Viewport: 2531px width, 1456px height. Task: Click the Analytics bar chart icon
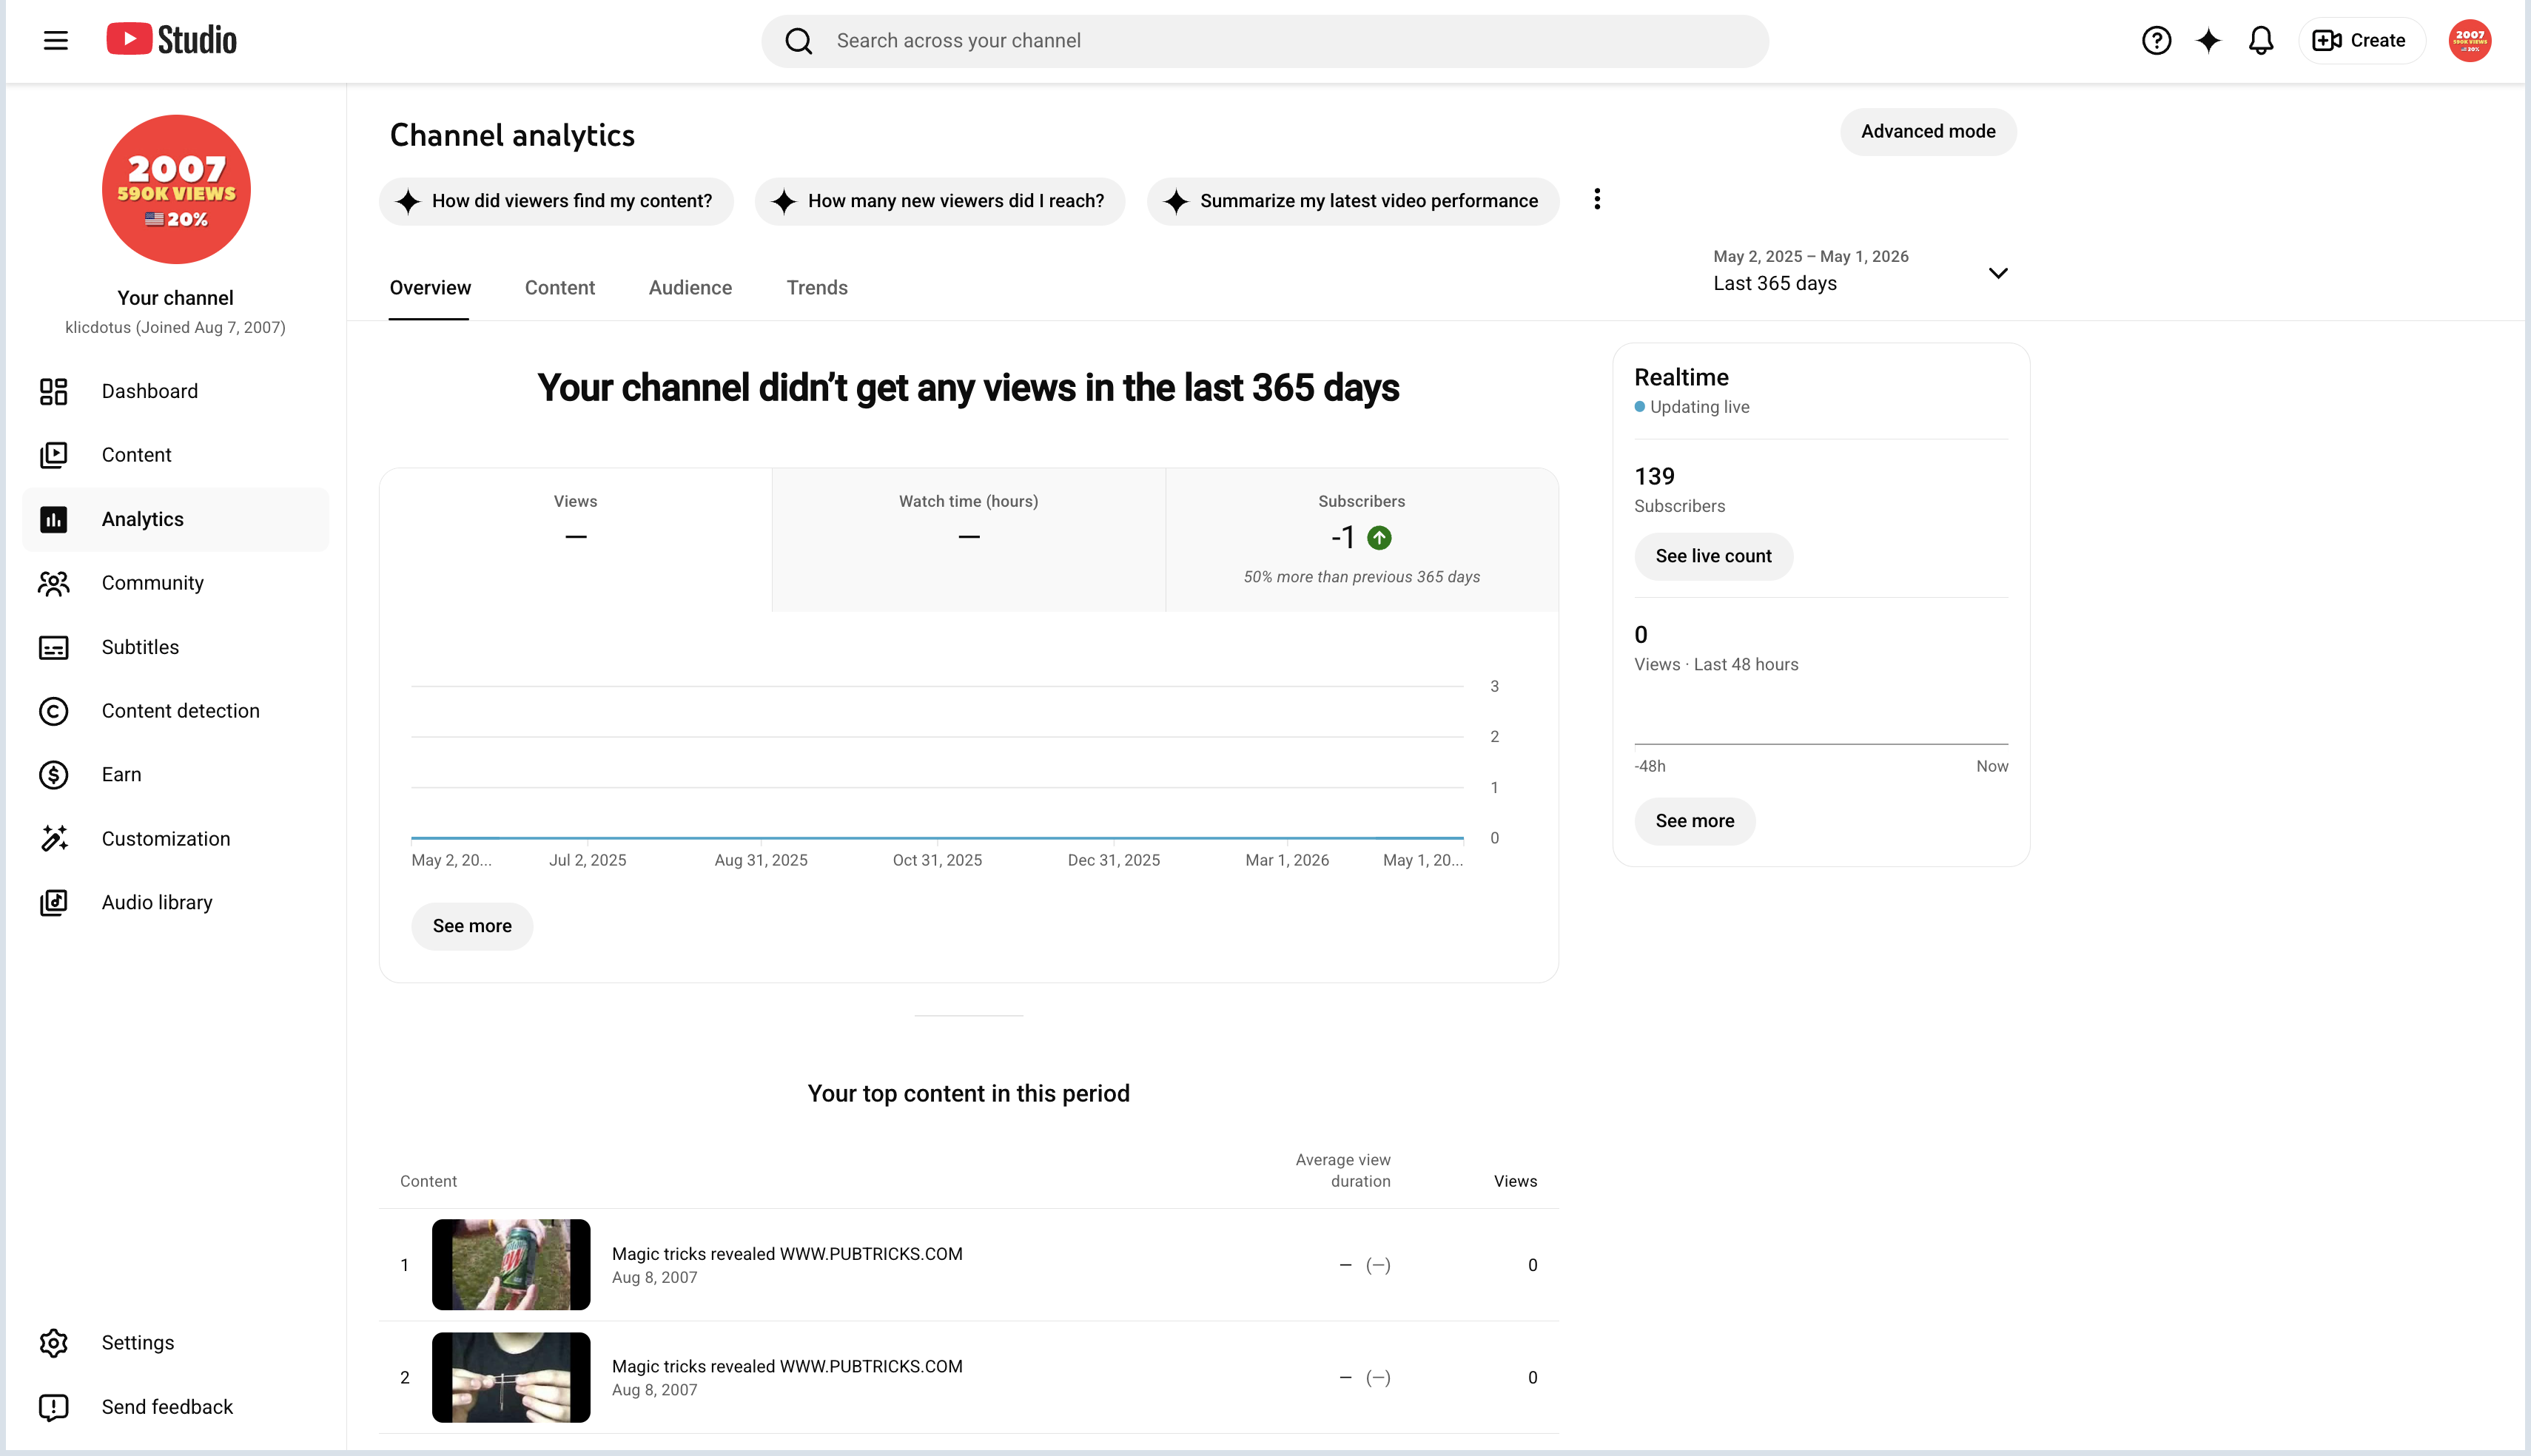pos(54,519)
